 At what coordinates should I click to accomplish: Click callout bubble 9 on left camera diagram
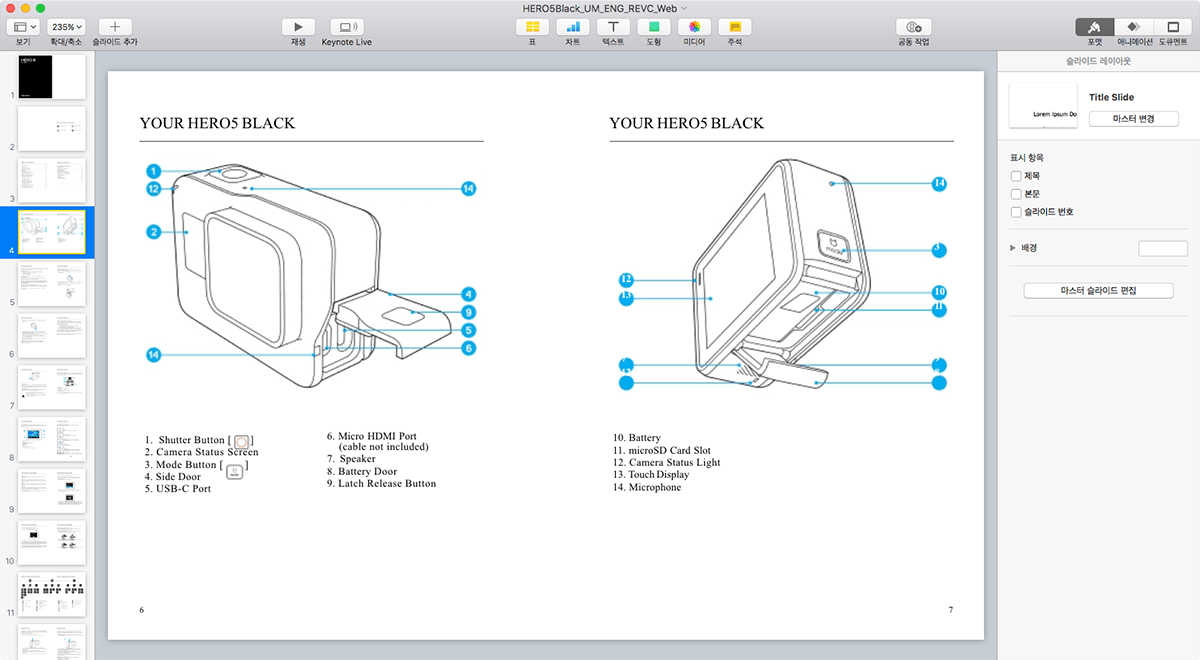pyautogui.click(x=468, y=312)
